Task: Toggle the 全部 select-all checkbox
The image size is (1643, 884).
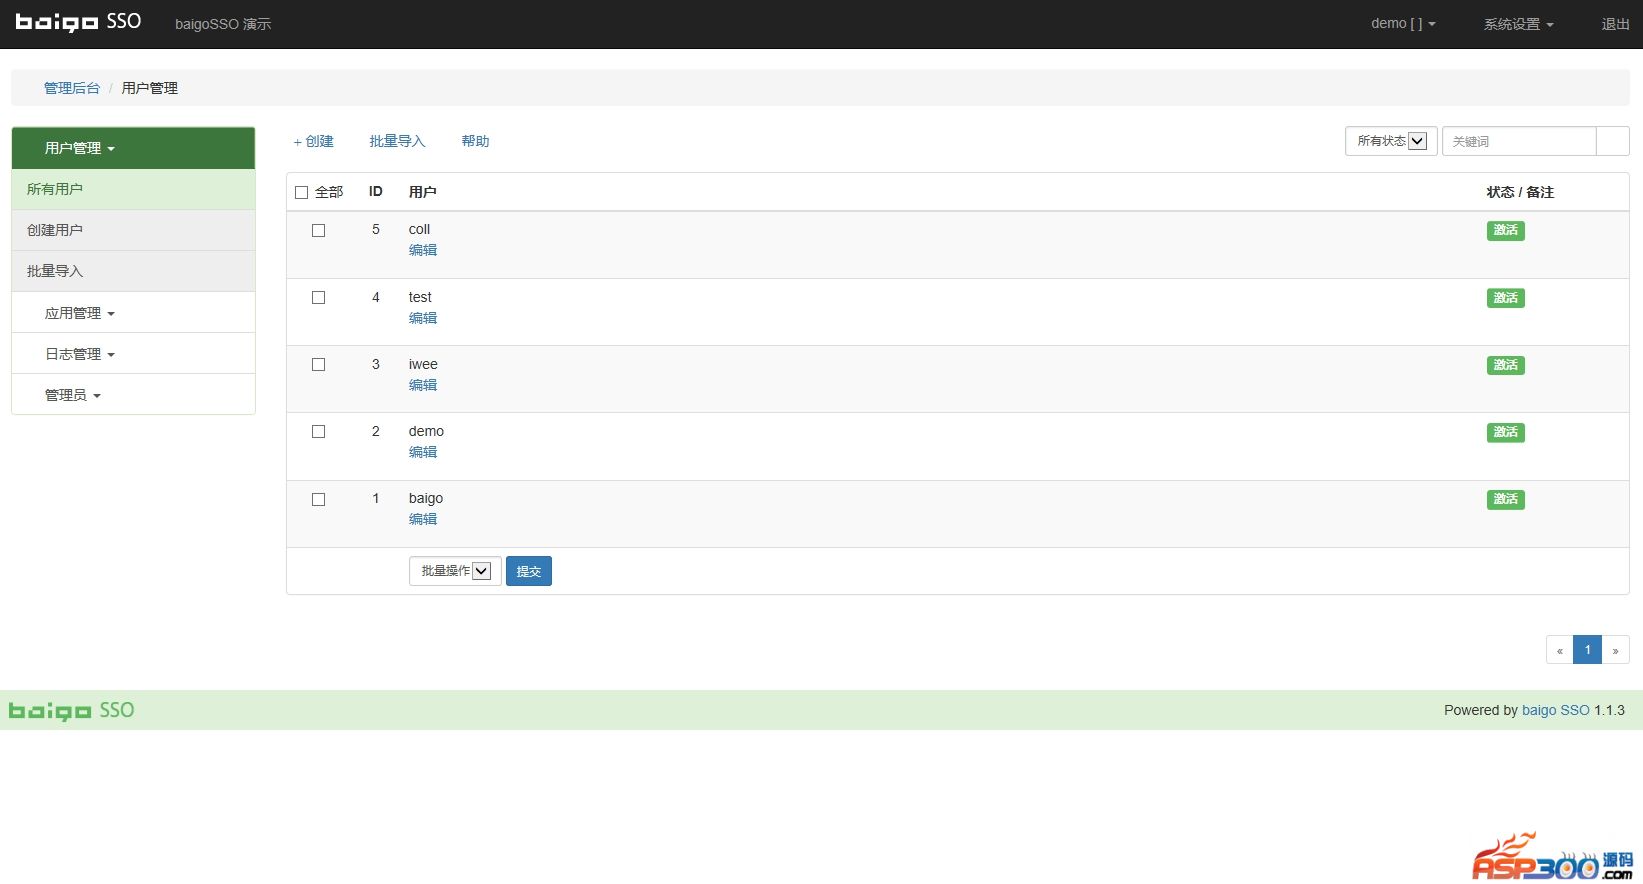Action: (301, 192)
